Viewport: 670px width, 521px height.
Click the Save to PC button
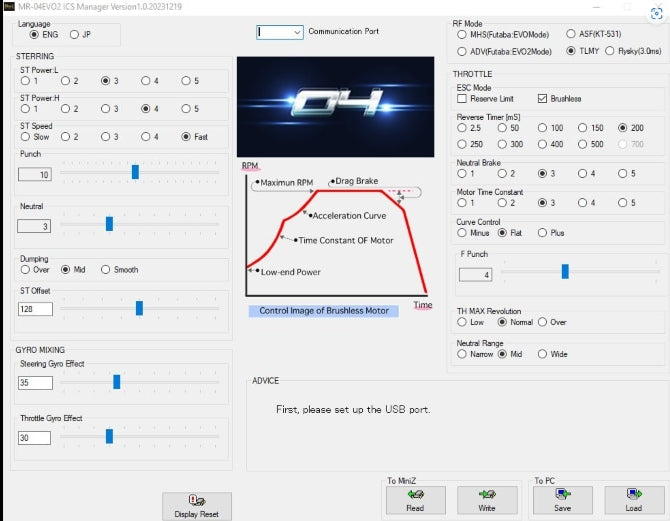coord(562,500)
